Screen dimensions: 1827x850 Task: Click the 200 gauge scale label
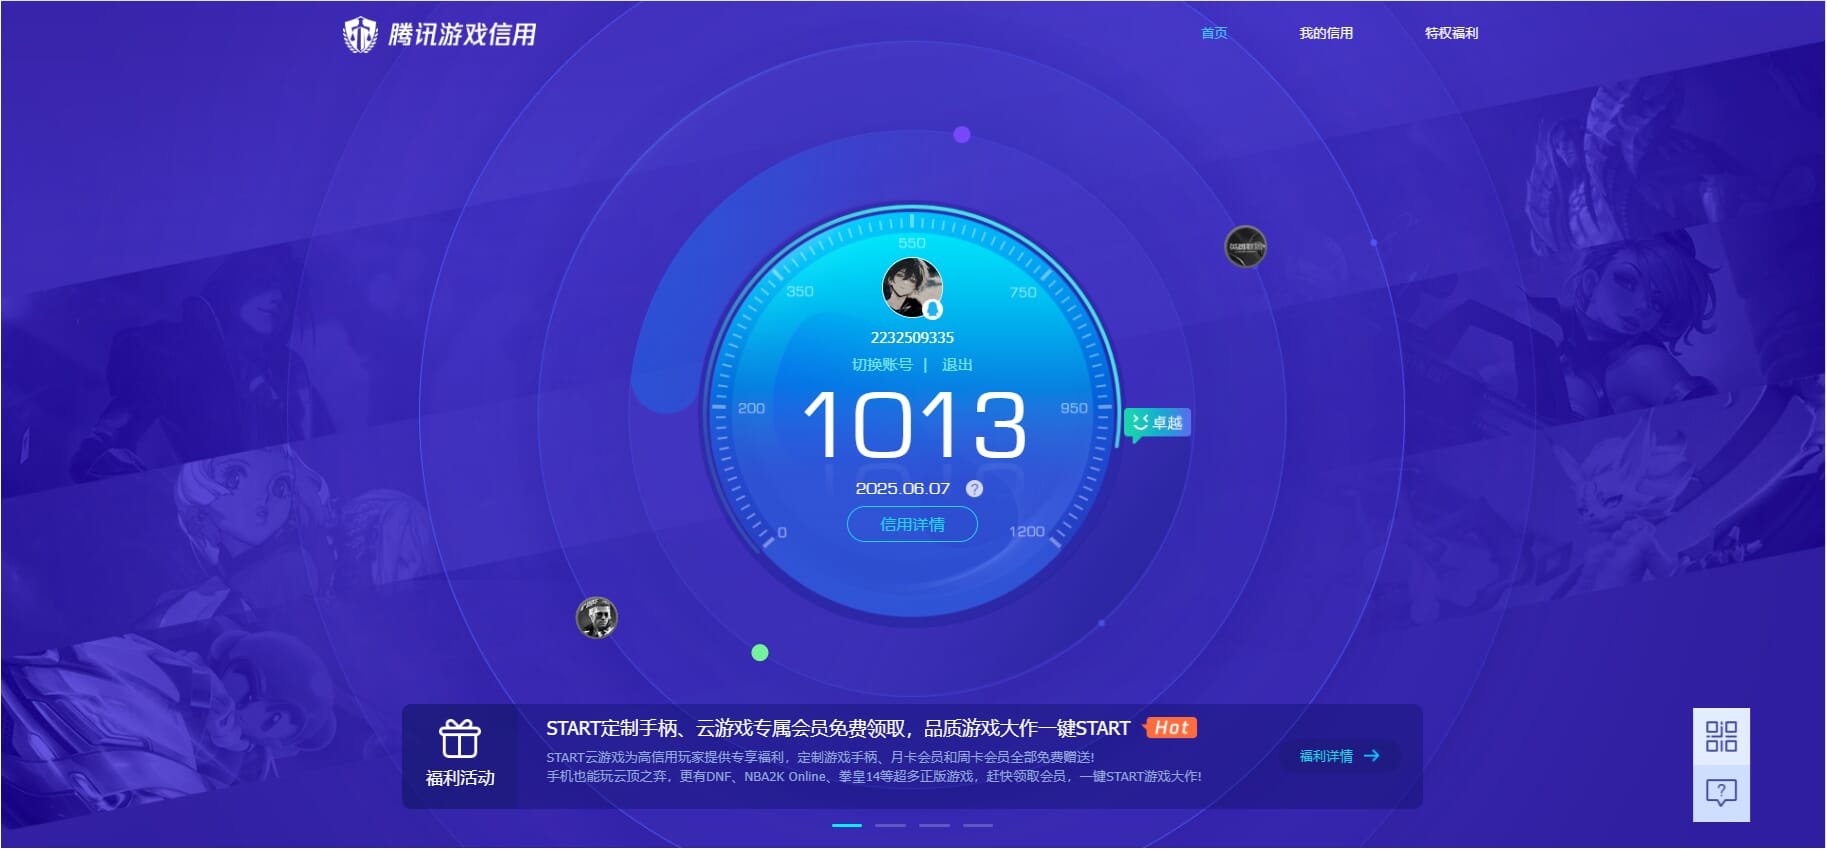[x=751, y=408]
